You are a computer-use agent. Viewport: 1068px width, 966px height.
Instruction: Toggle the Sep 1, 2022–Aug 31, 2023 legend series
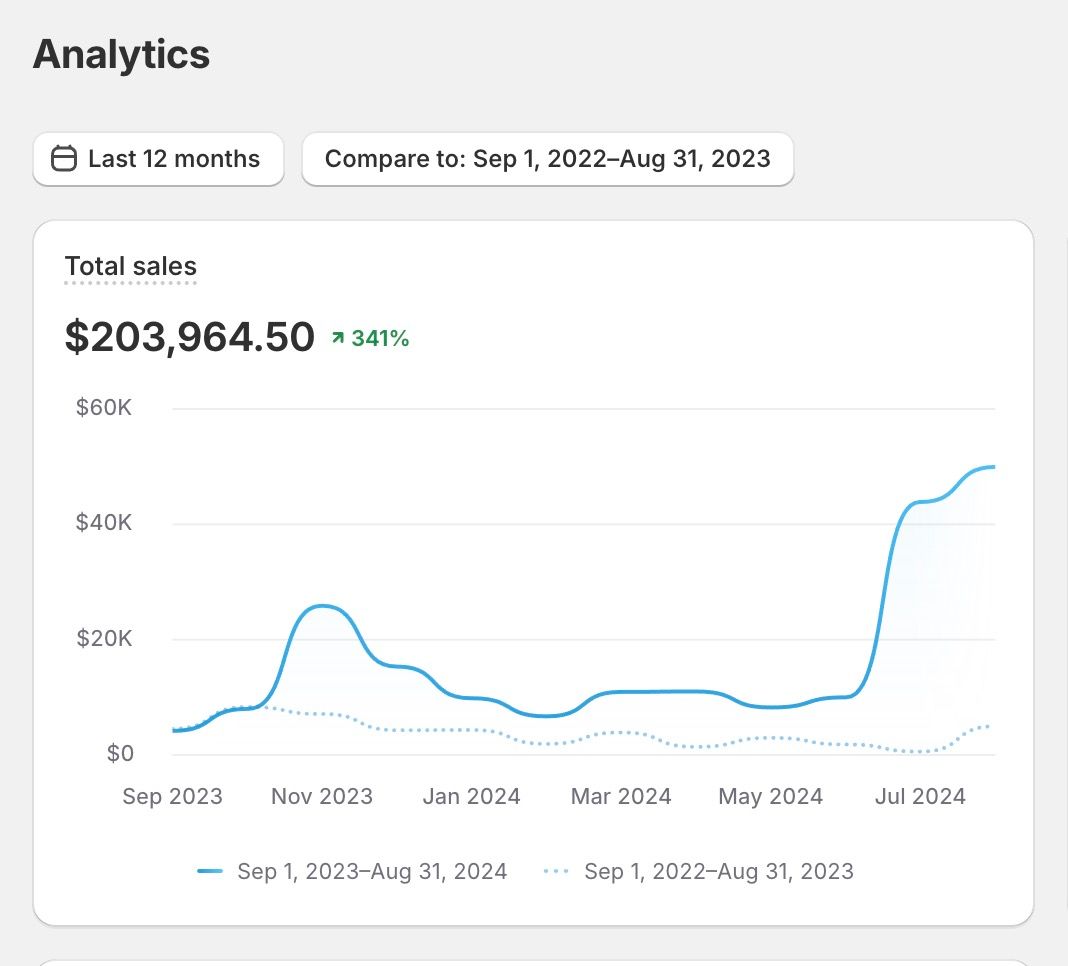tap(718, 872)
